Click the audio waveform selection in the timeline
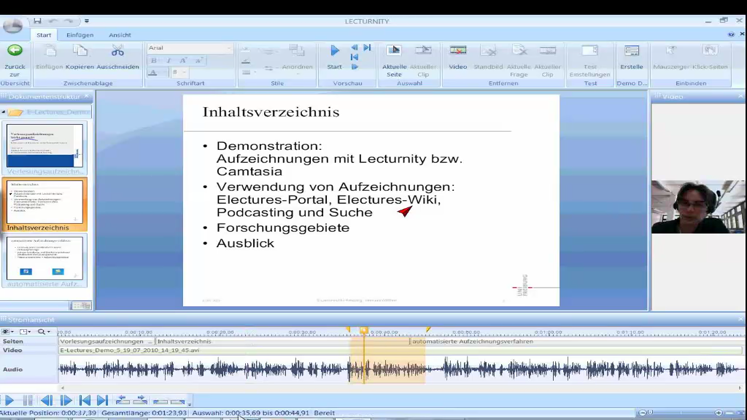Viewport: 747px width, 420px height. click(387, 369)
